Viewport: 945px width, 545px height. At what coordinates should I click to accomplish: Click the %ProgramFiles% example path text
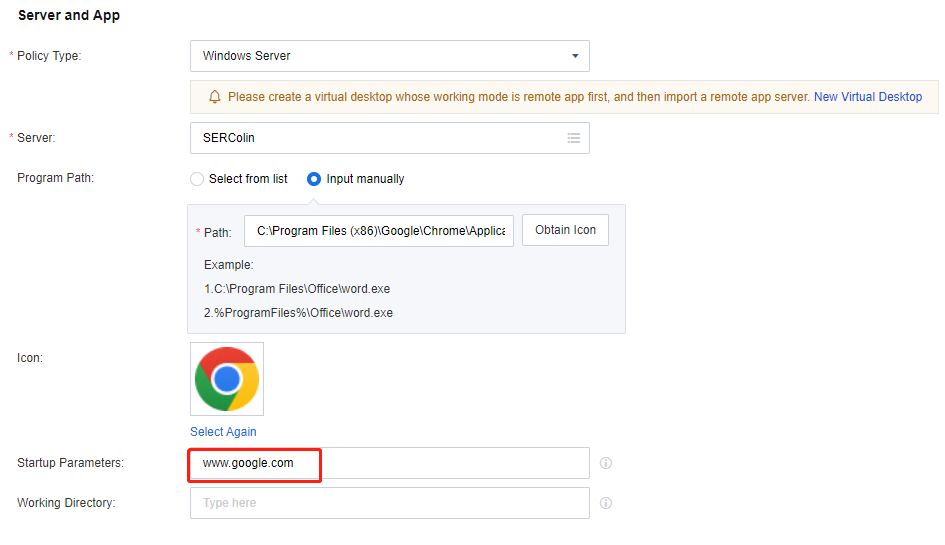[298, 313]
